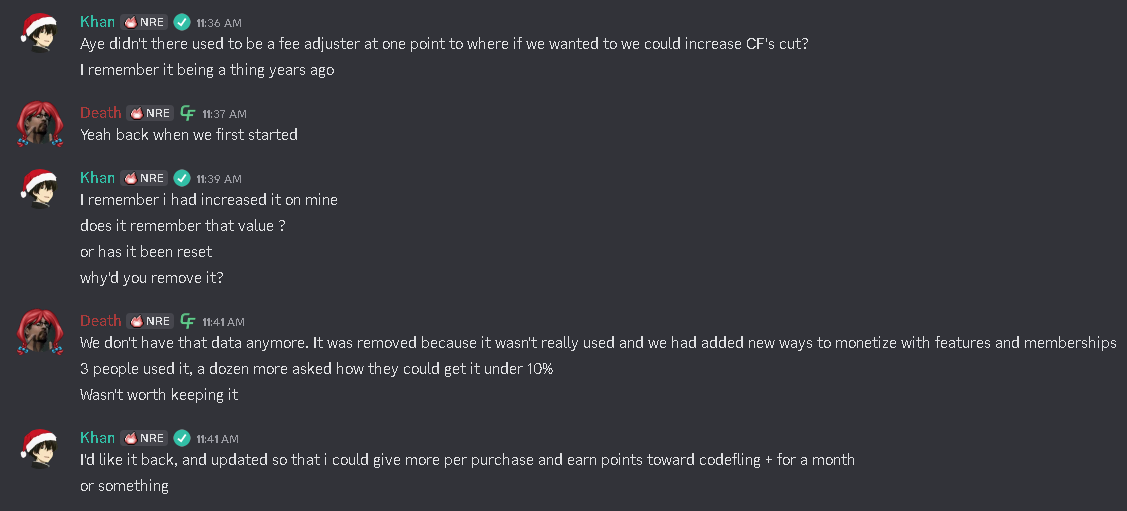Click the message "Wasn't worth keeping it"
The width and height of the screenshot is (1127, 511).
click(158, 394)
